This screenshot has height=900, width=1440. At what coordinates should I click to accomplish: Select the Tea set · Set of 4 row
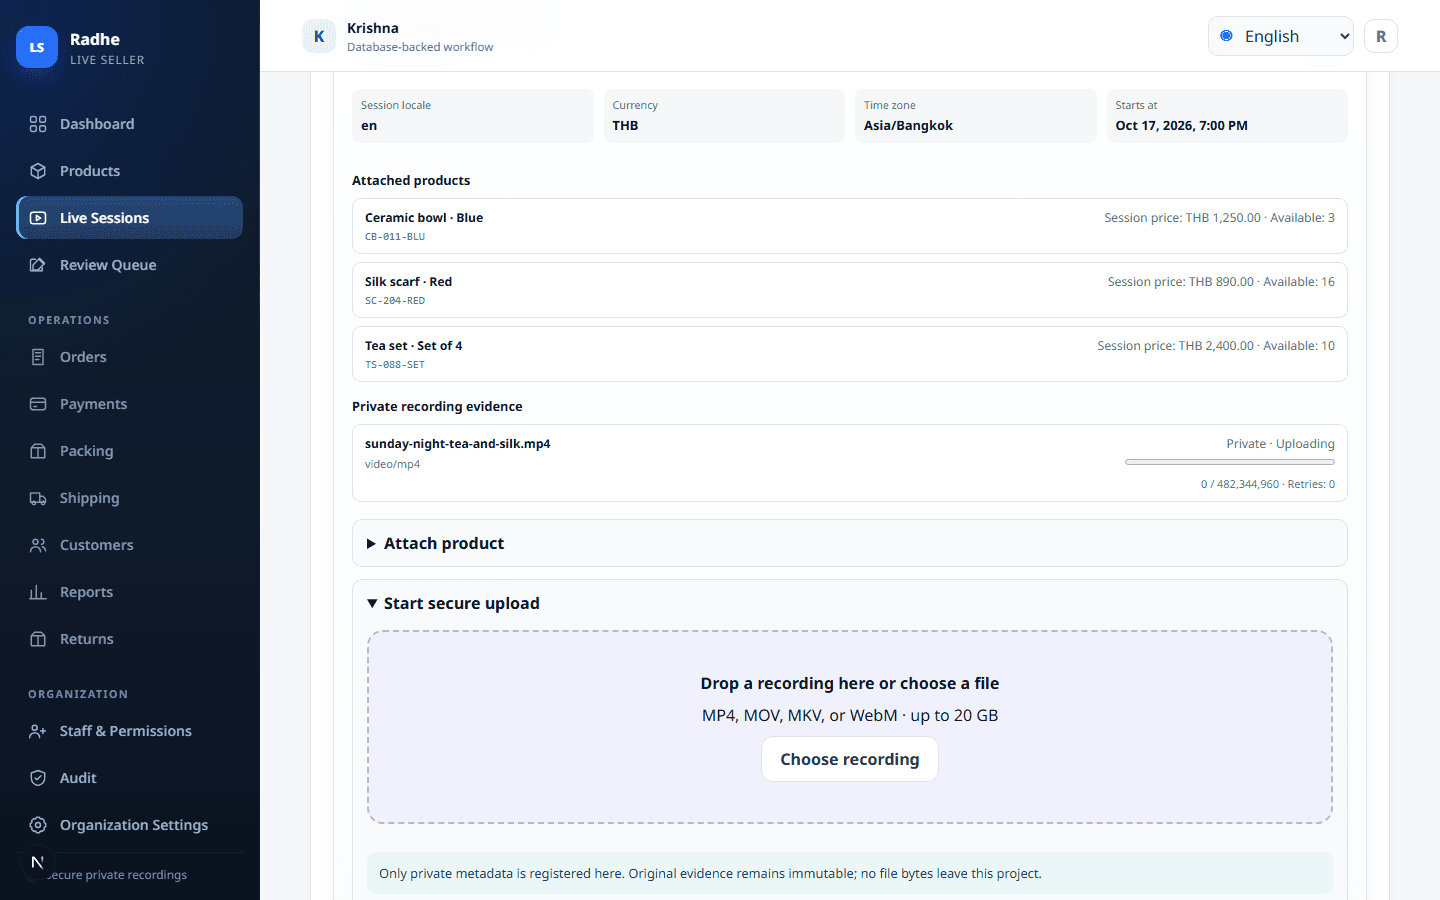coord(849,354)
